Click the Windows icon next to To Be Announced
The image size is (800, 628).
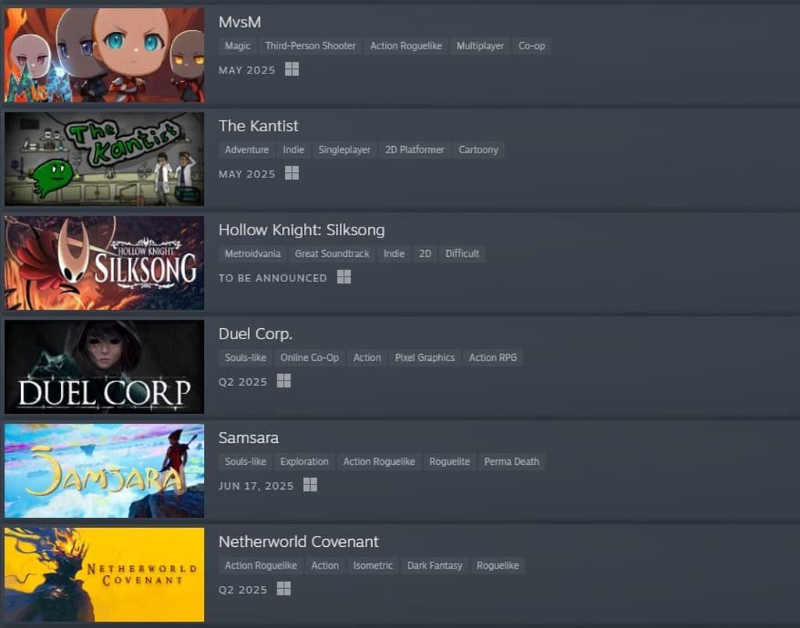point(344,277)
